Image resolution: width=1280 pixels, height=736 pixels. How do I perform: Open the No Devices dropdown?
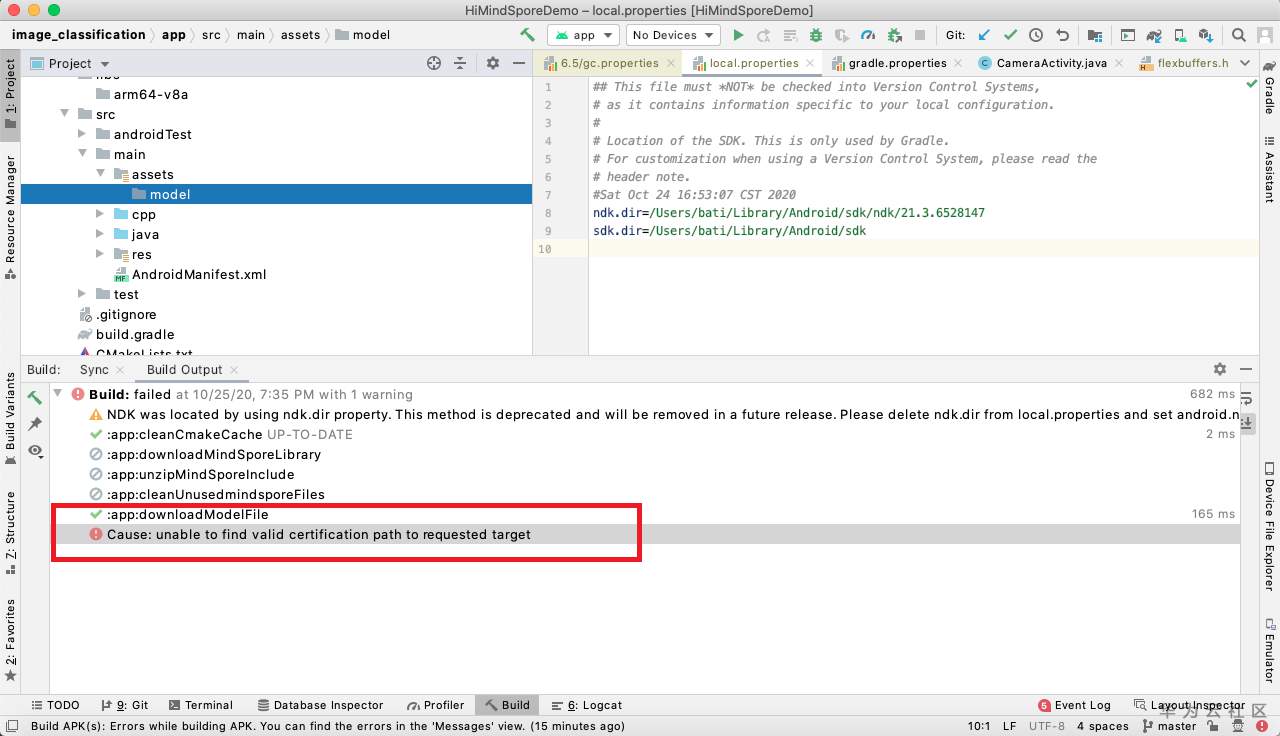tap(672, 35)
